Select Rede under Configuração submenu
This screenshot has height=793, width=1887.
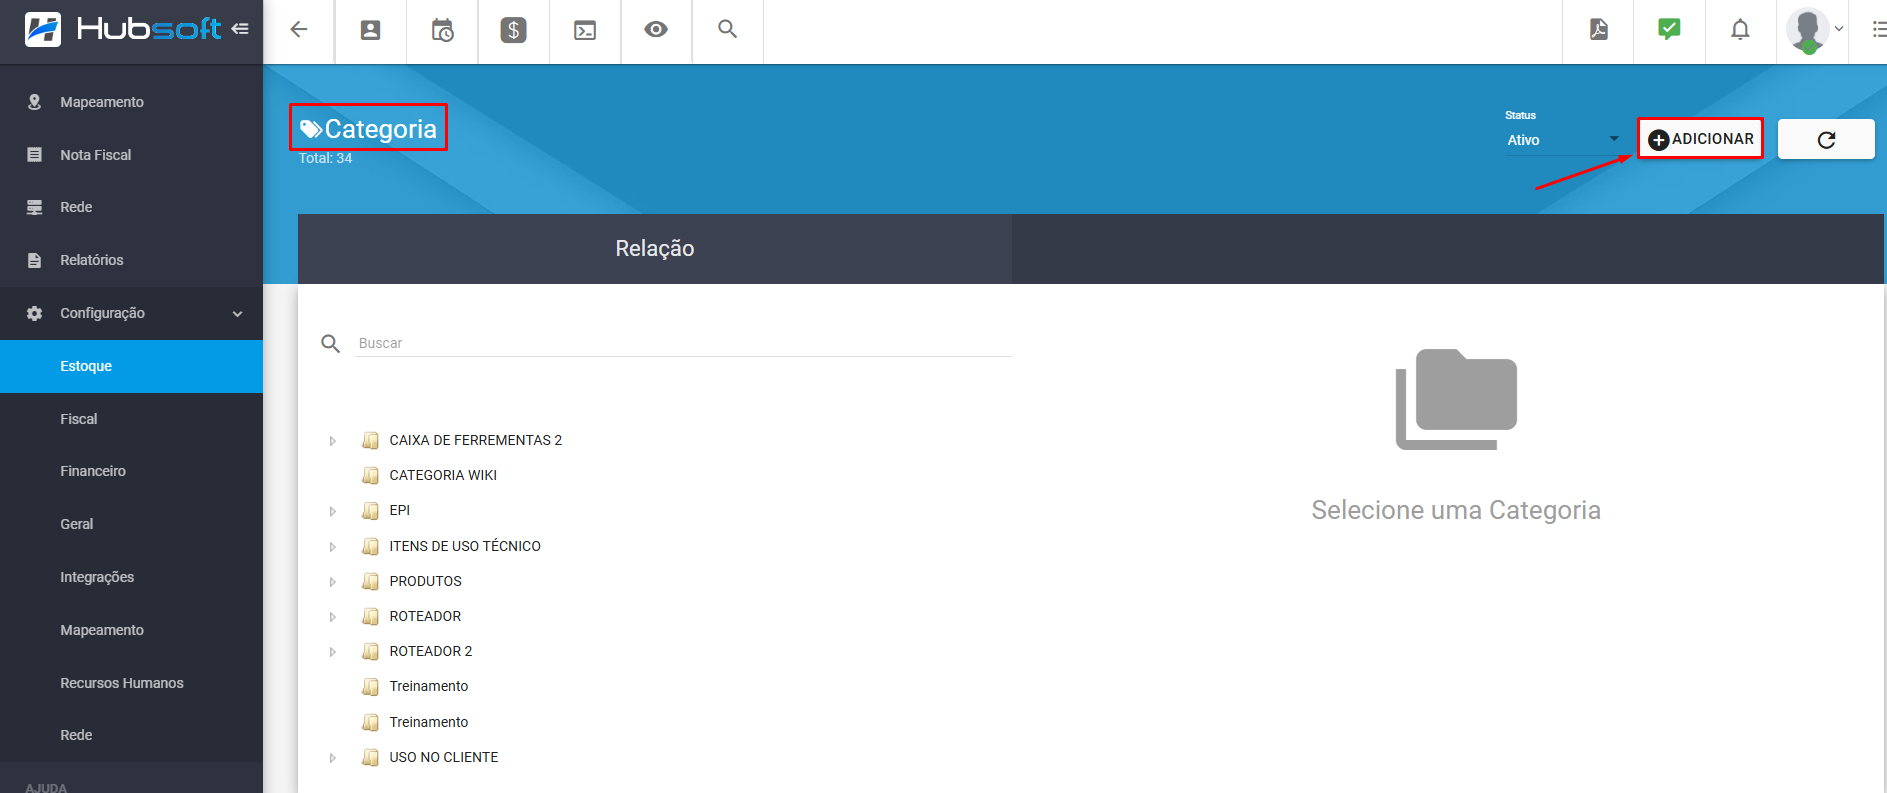[131, 735]
